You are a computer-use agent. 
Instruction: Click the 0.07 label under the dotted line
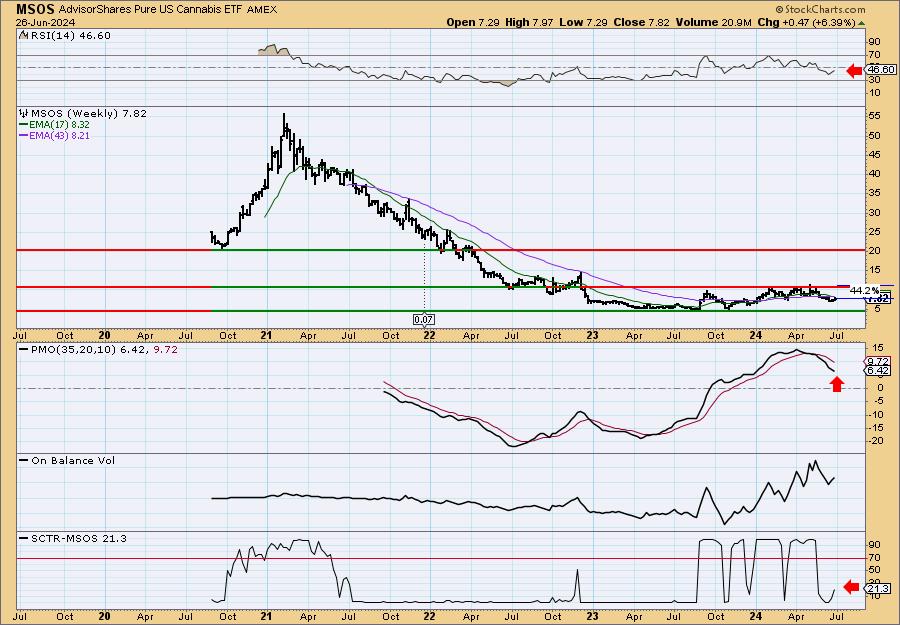(x=424, y=319)
